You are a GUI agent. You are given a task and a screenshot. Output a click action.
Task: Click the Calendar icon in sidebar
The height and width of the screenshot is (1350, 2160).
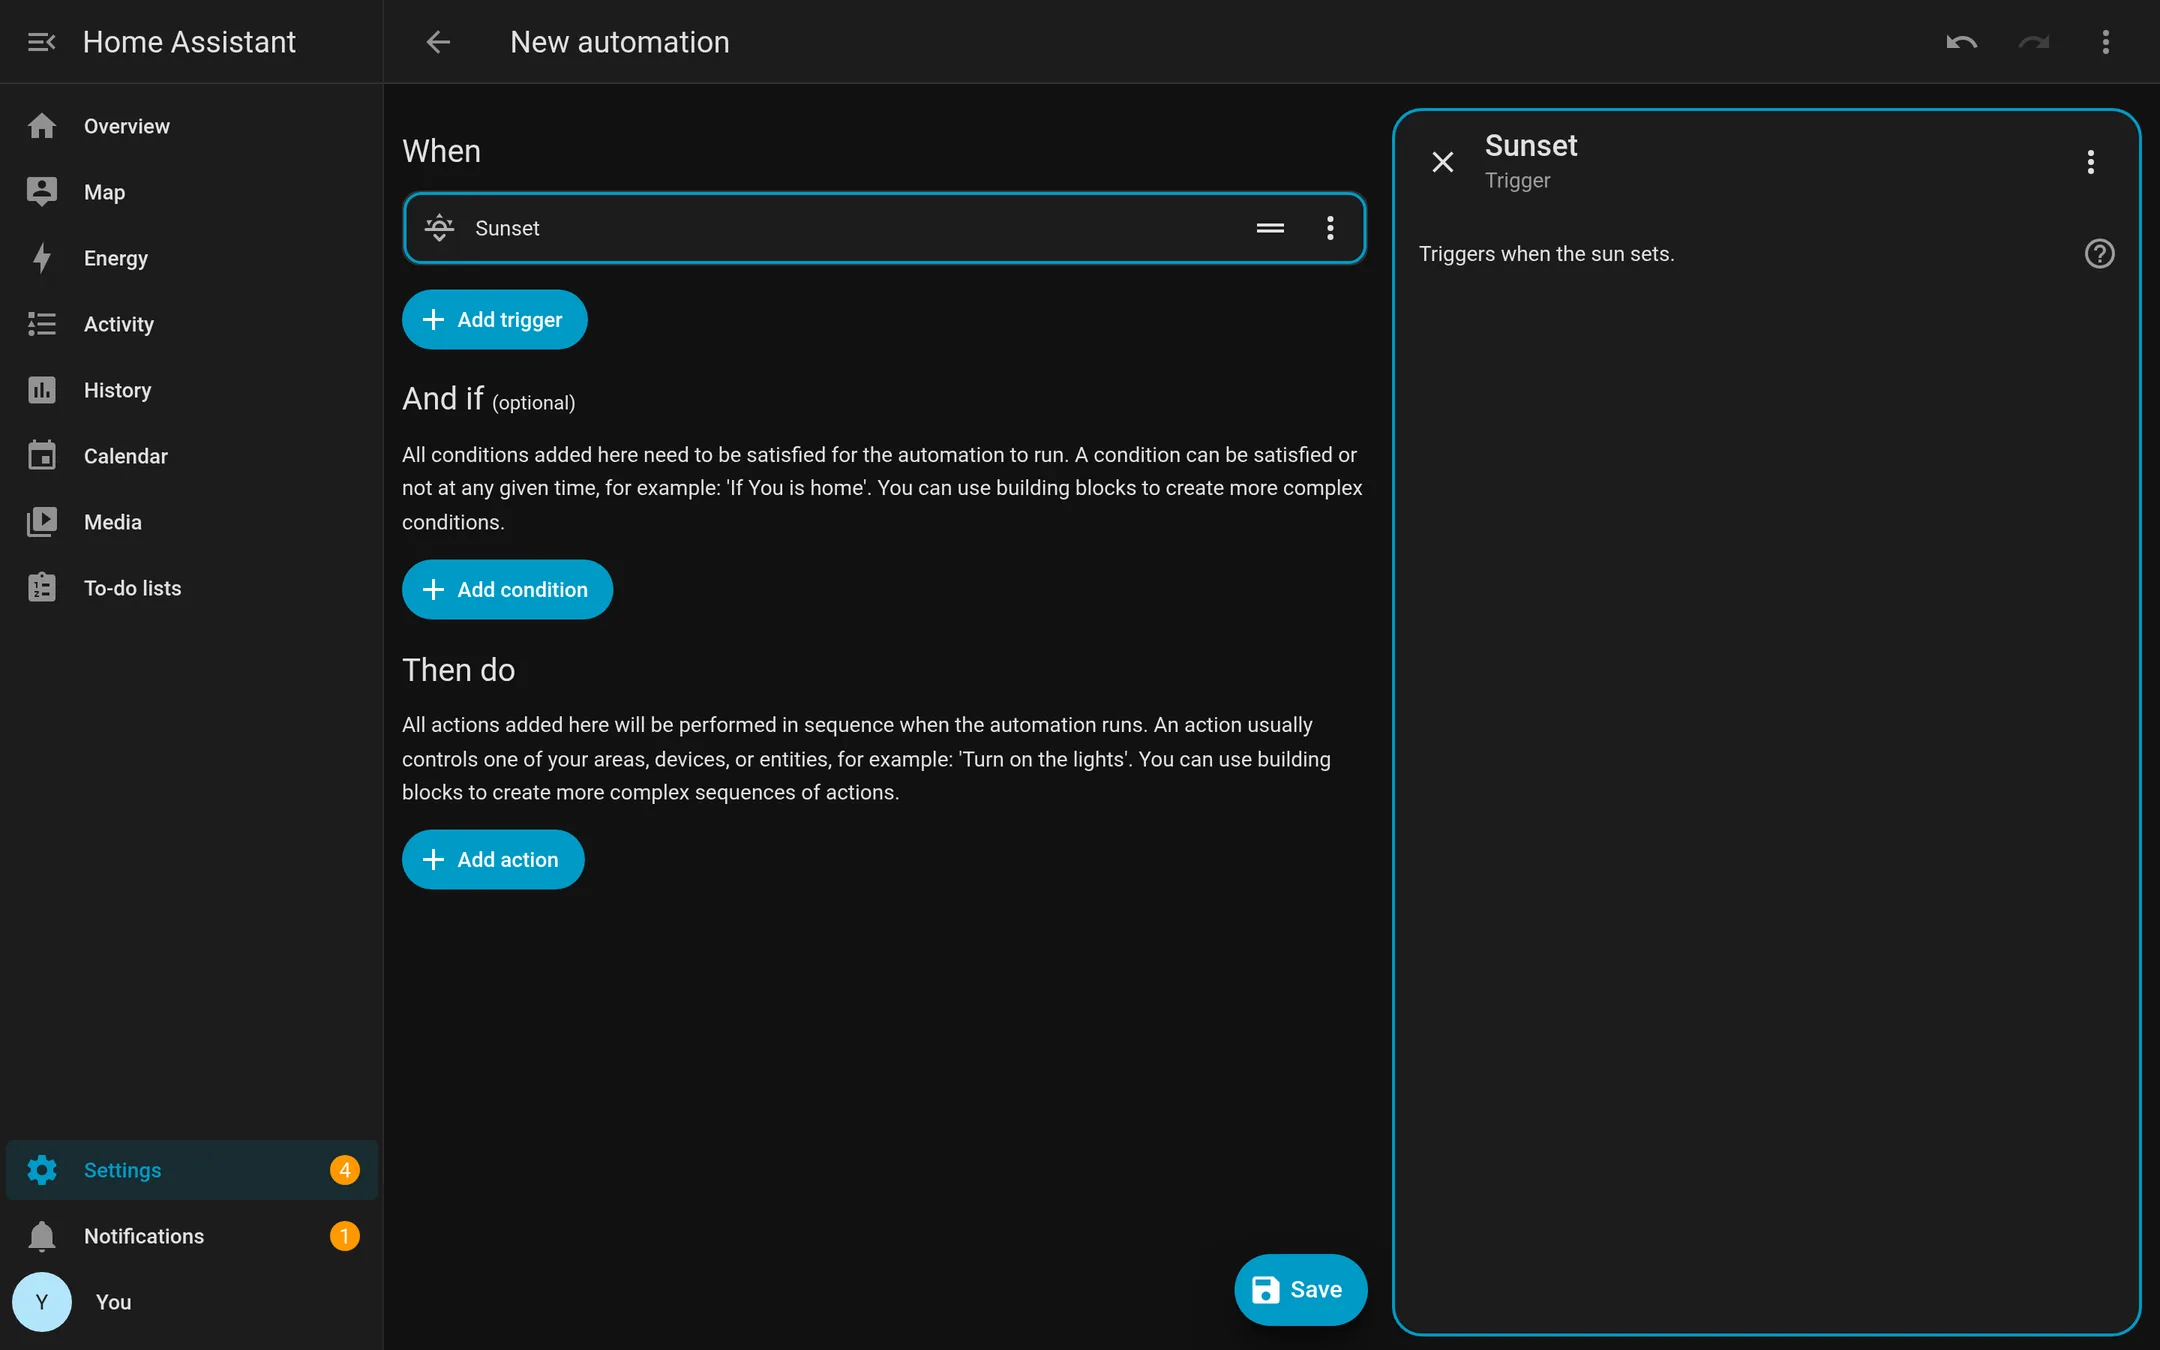41,456
